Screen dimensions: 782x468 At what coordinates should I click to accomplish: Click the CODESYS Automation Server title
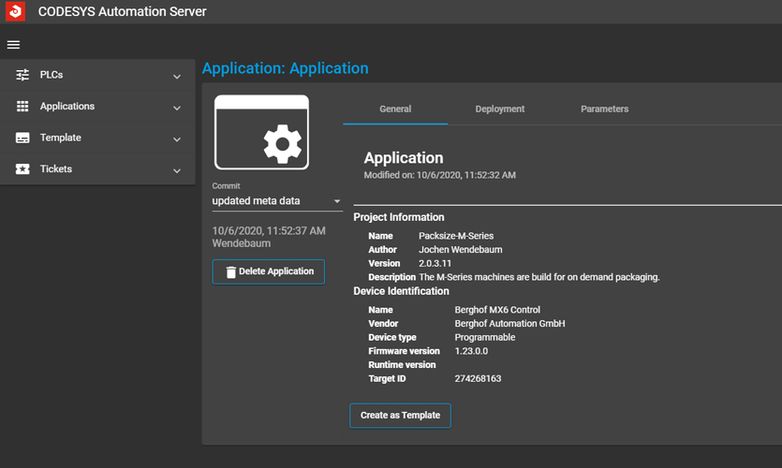pyautogui.click(x=122, y=11)
